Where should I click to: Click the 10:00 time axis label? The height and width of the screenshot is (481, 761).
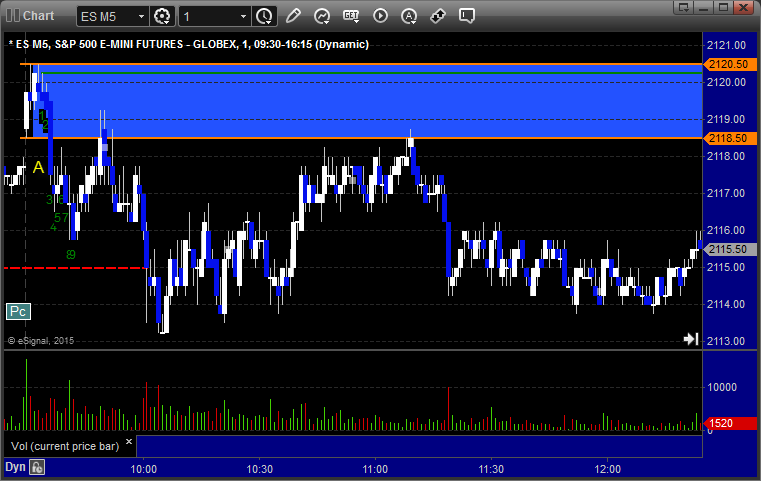143,469
